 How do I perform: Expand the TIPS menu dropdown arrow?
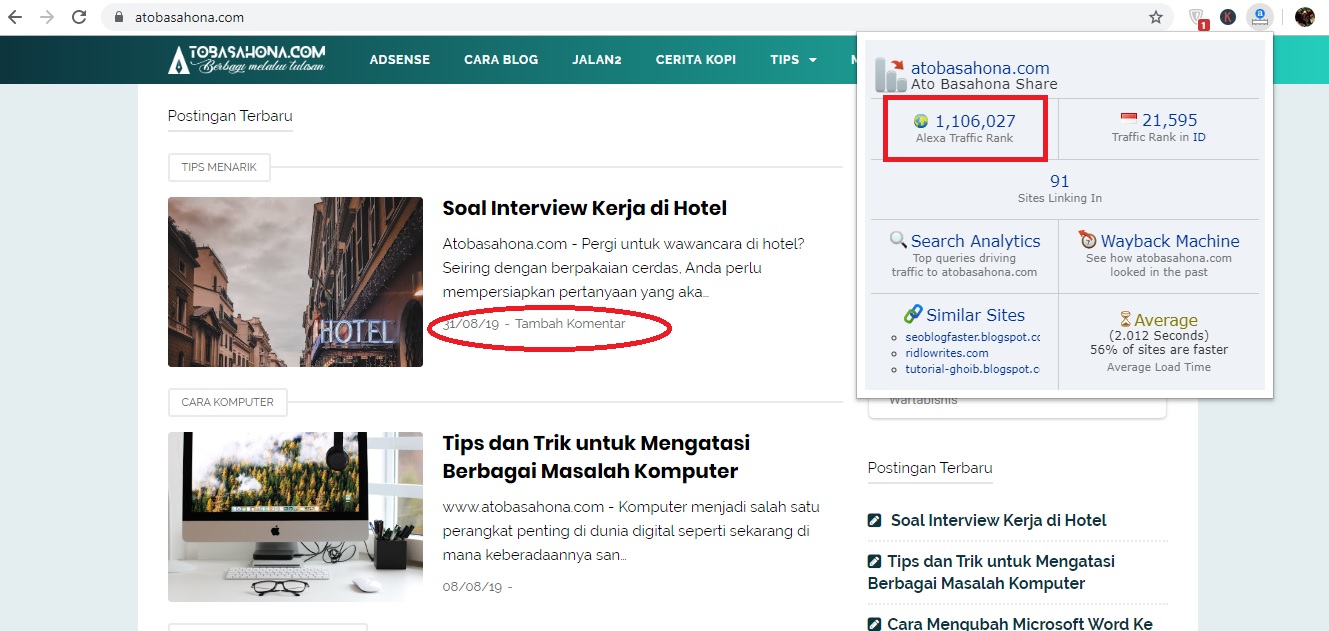[x=813, y=60]
